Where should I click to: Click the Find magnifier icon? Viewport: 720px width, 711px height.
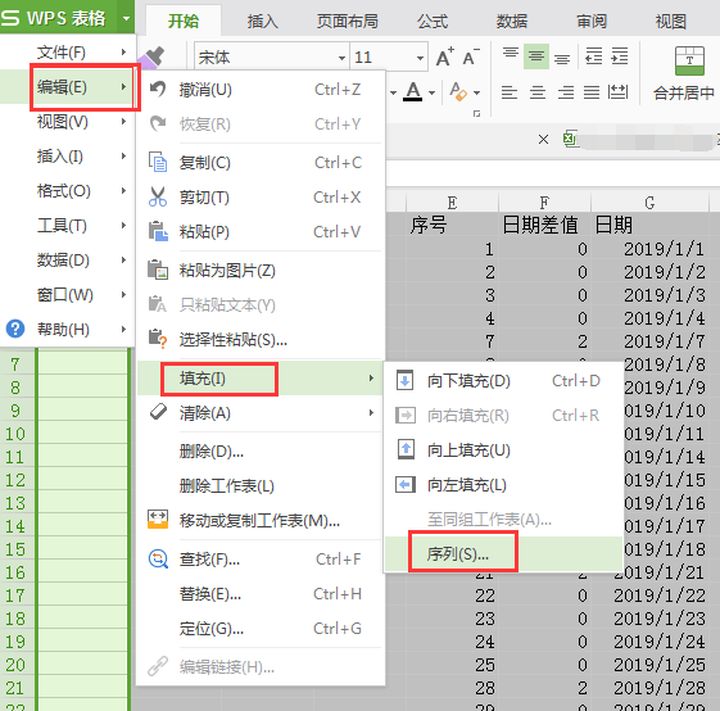(x=158, y=559)
